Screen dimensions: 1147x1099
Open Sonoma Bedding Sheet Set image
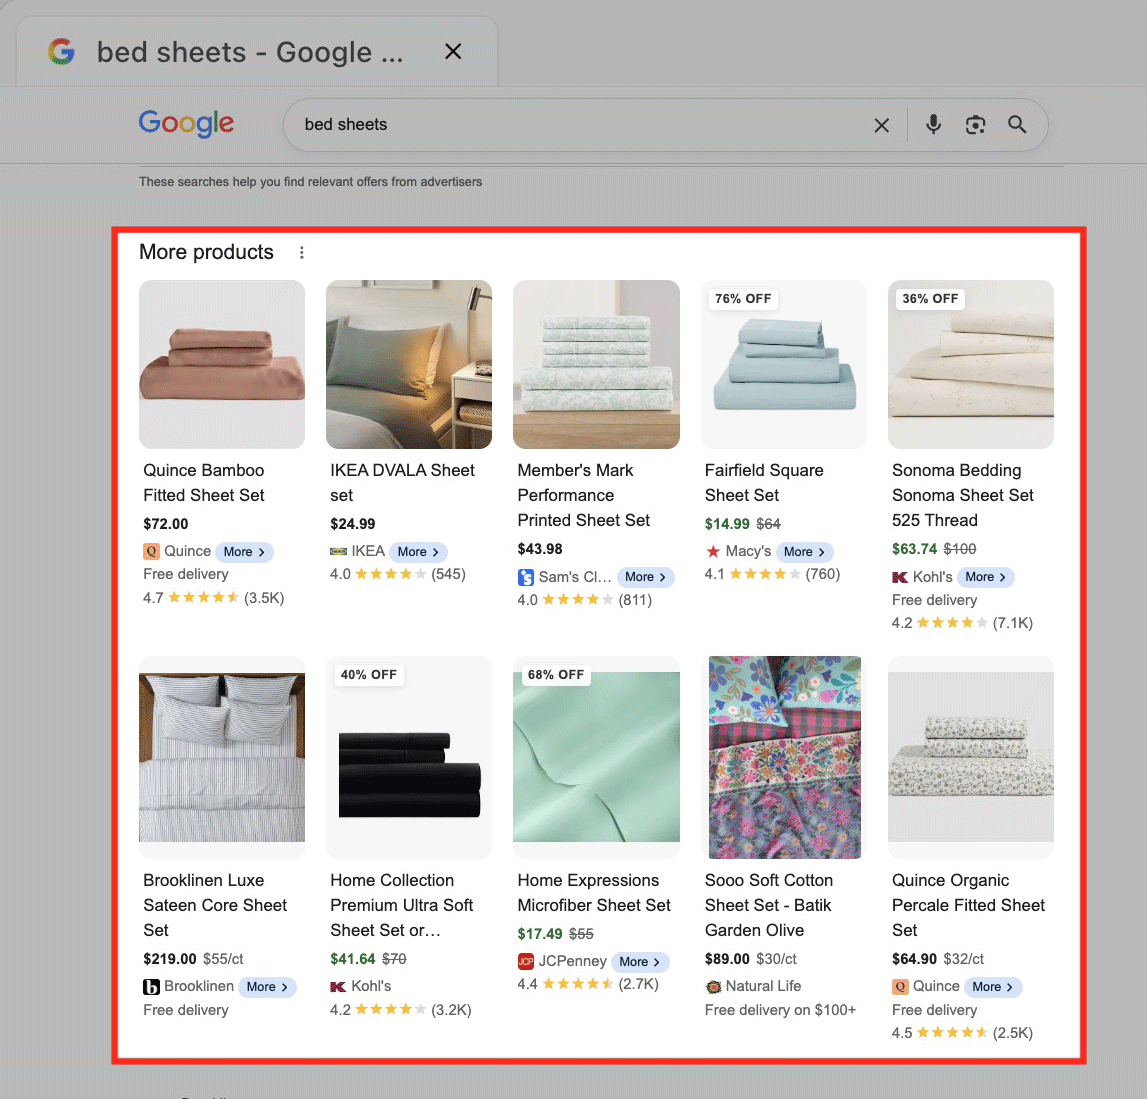tap(971, 364)
